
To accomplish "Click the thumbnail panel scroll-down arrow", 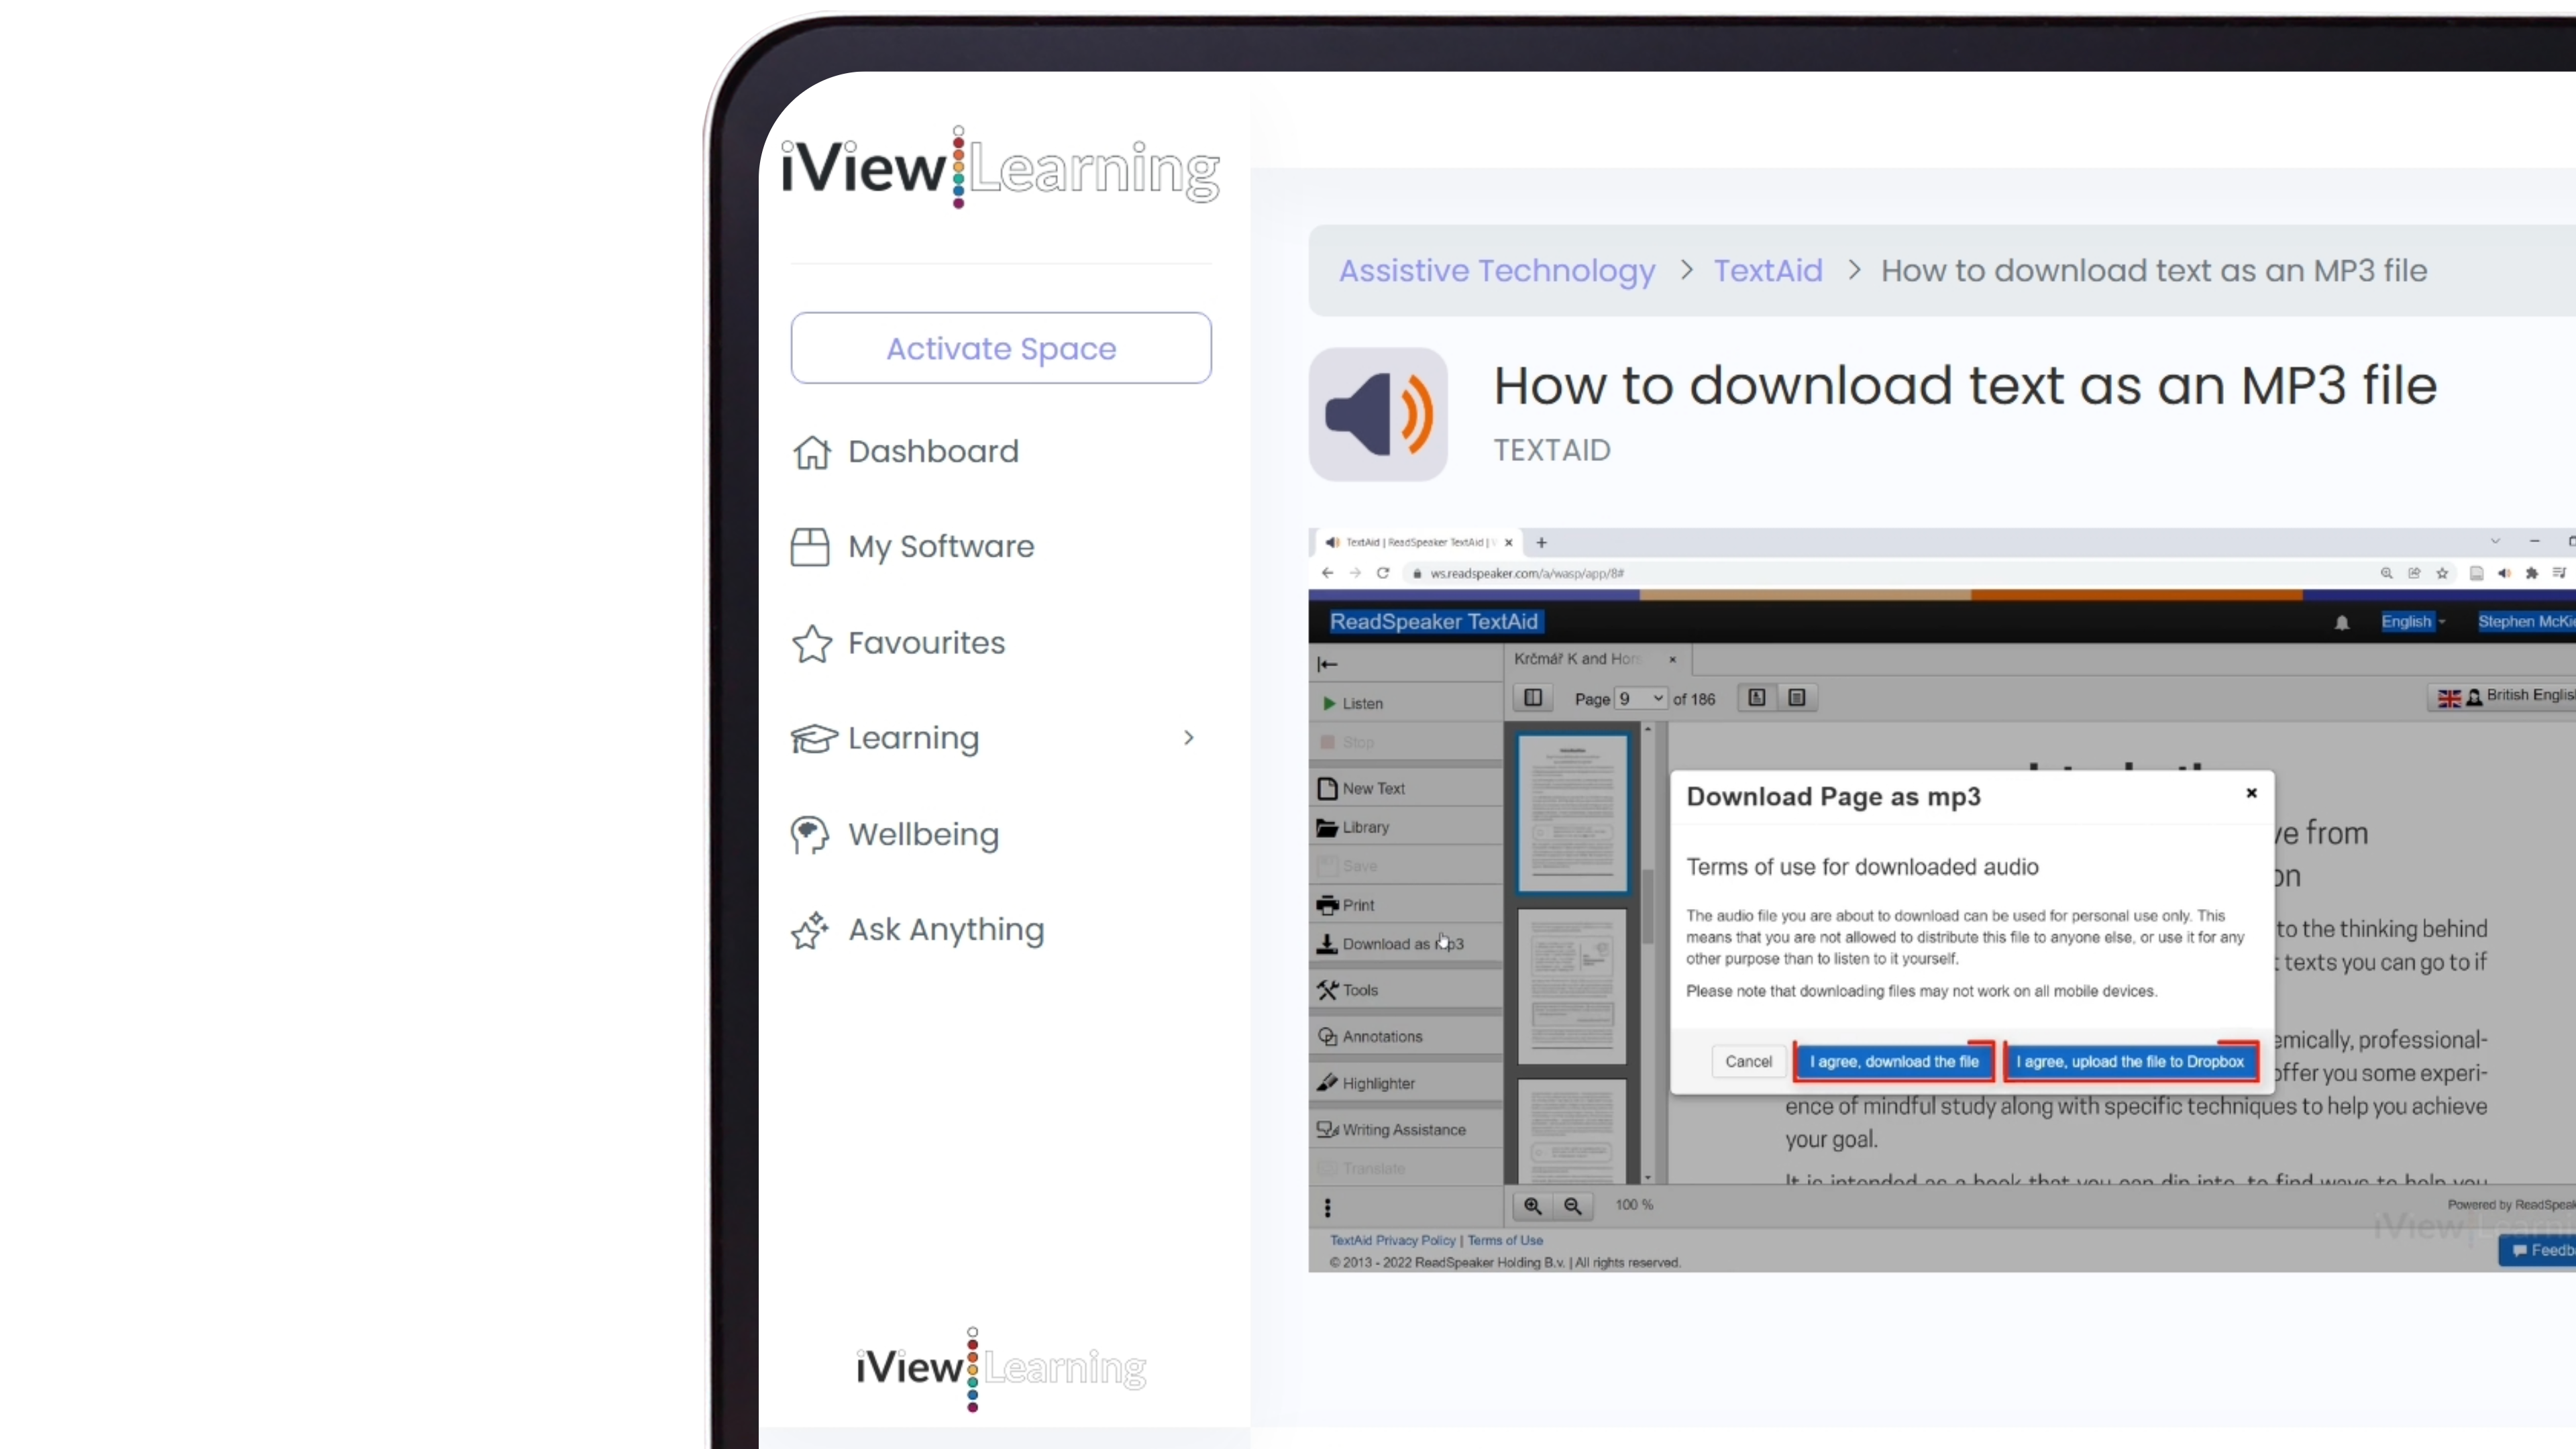I will [1648, 1178].
